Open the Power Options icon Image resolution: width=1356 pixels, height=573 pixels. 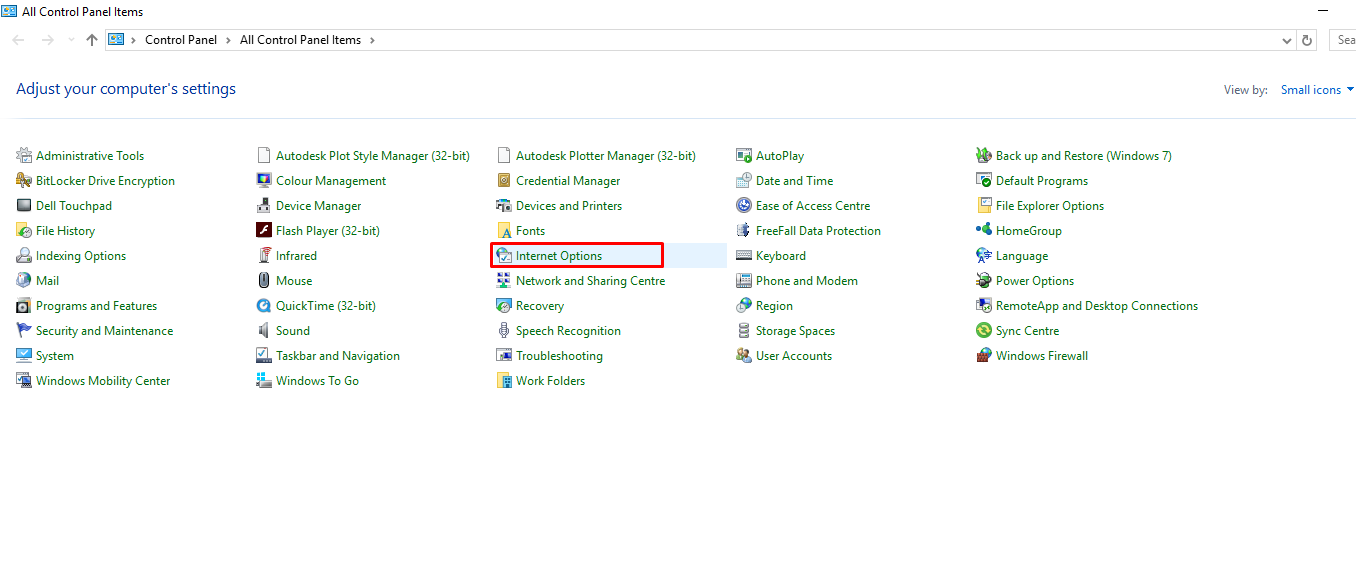(x=984, y=281)
